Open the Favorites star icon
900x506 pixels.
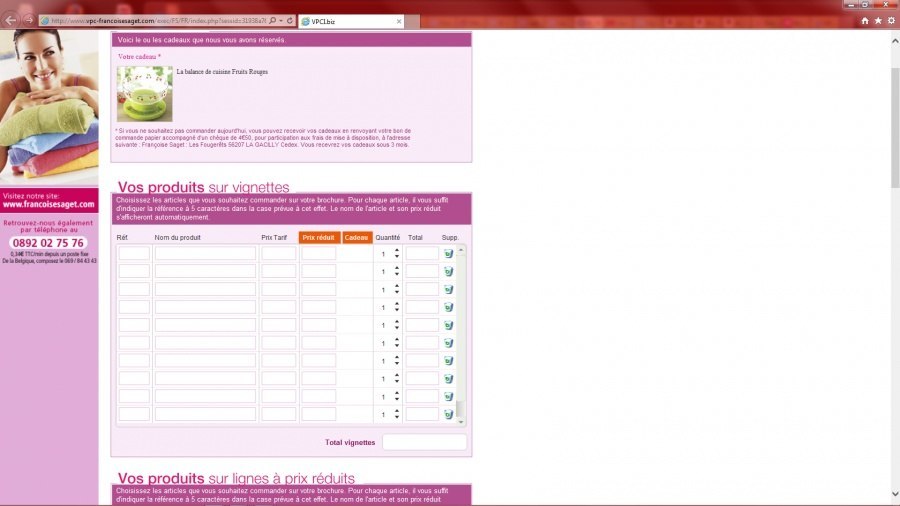(x=878, y=20)
